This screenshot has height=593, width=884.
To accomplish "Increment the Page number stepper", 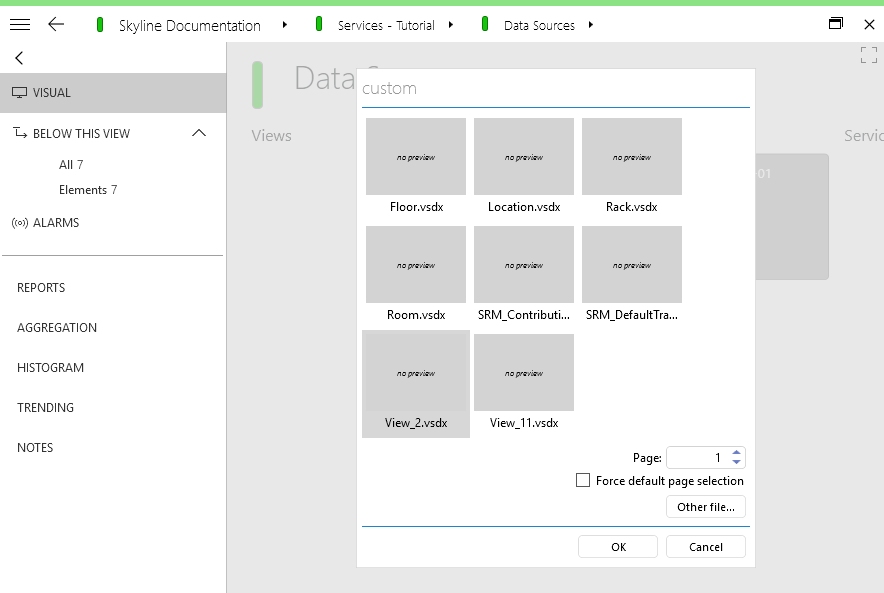I will (737, 452).
